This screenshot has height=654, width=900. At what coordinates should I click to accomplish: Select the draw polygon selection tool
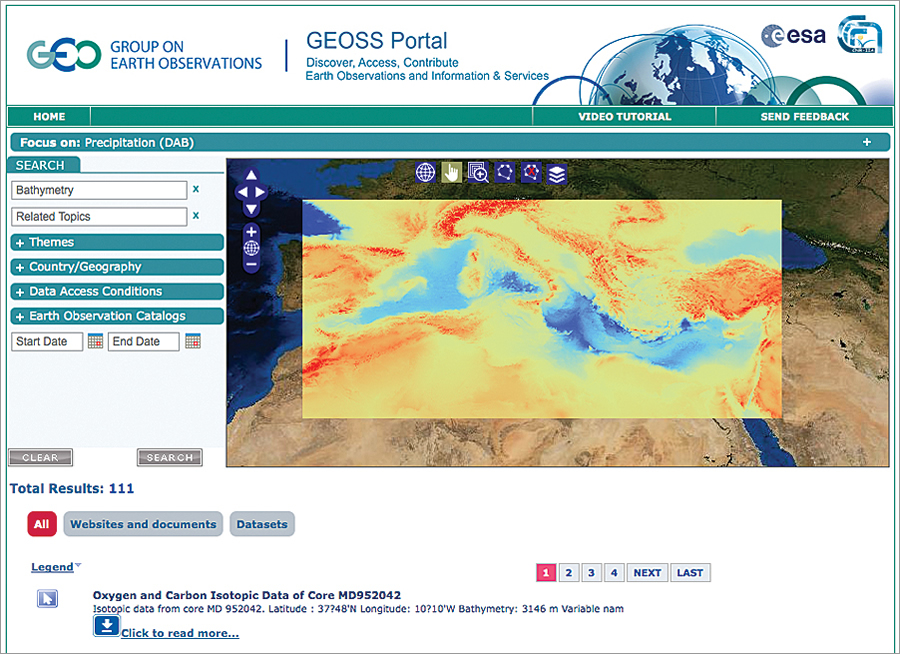pos(505,172)
